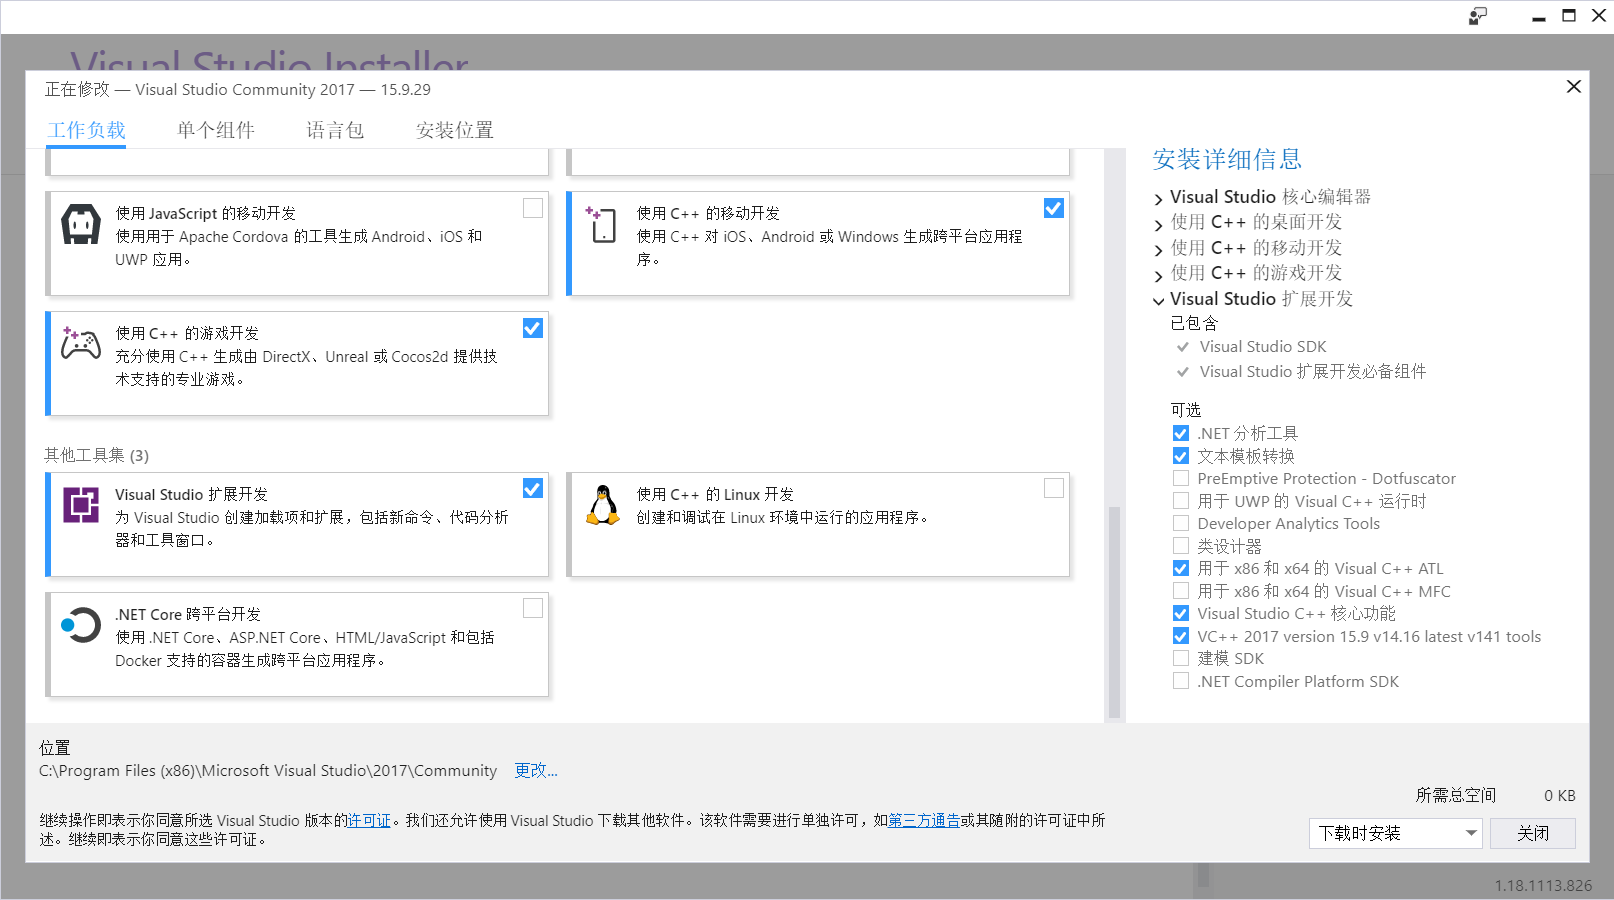Open the 安装位置 tab

(455, 130)
